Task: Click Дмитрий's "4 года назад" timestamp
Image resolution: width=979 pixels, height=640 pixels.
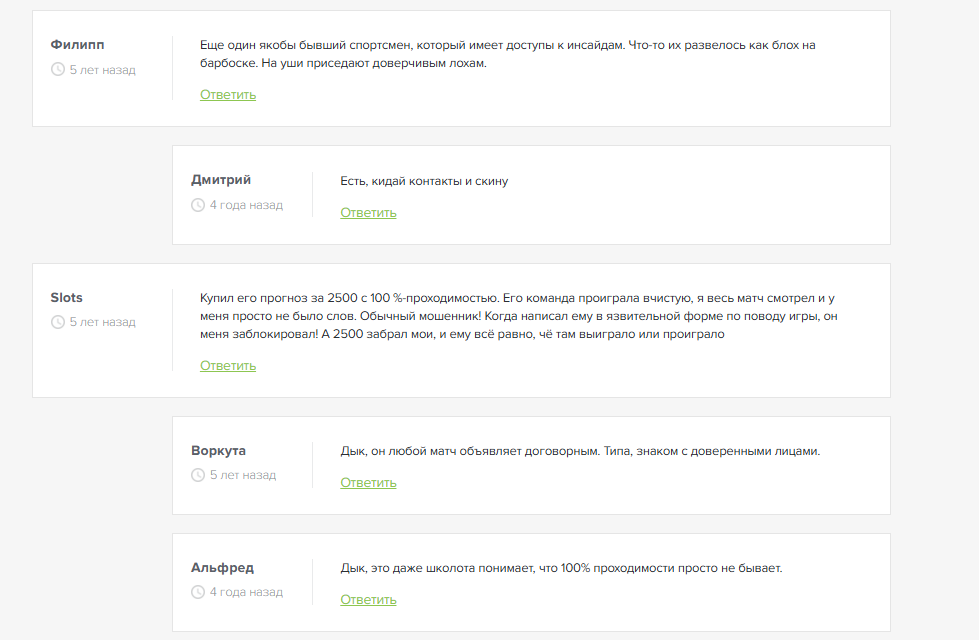Action: [x=246, y=205]
